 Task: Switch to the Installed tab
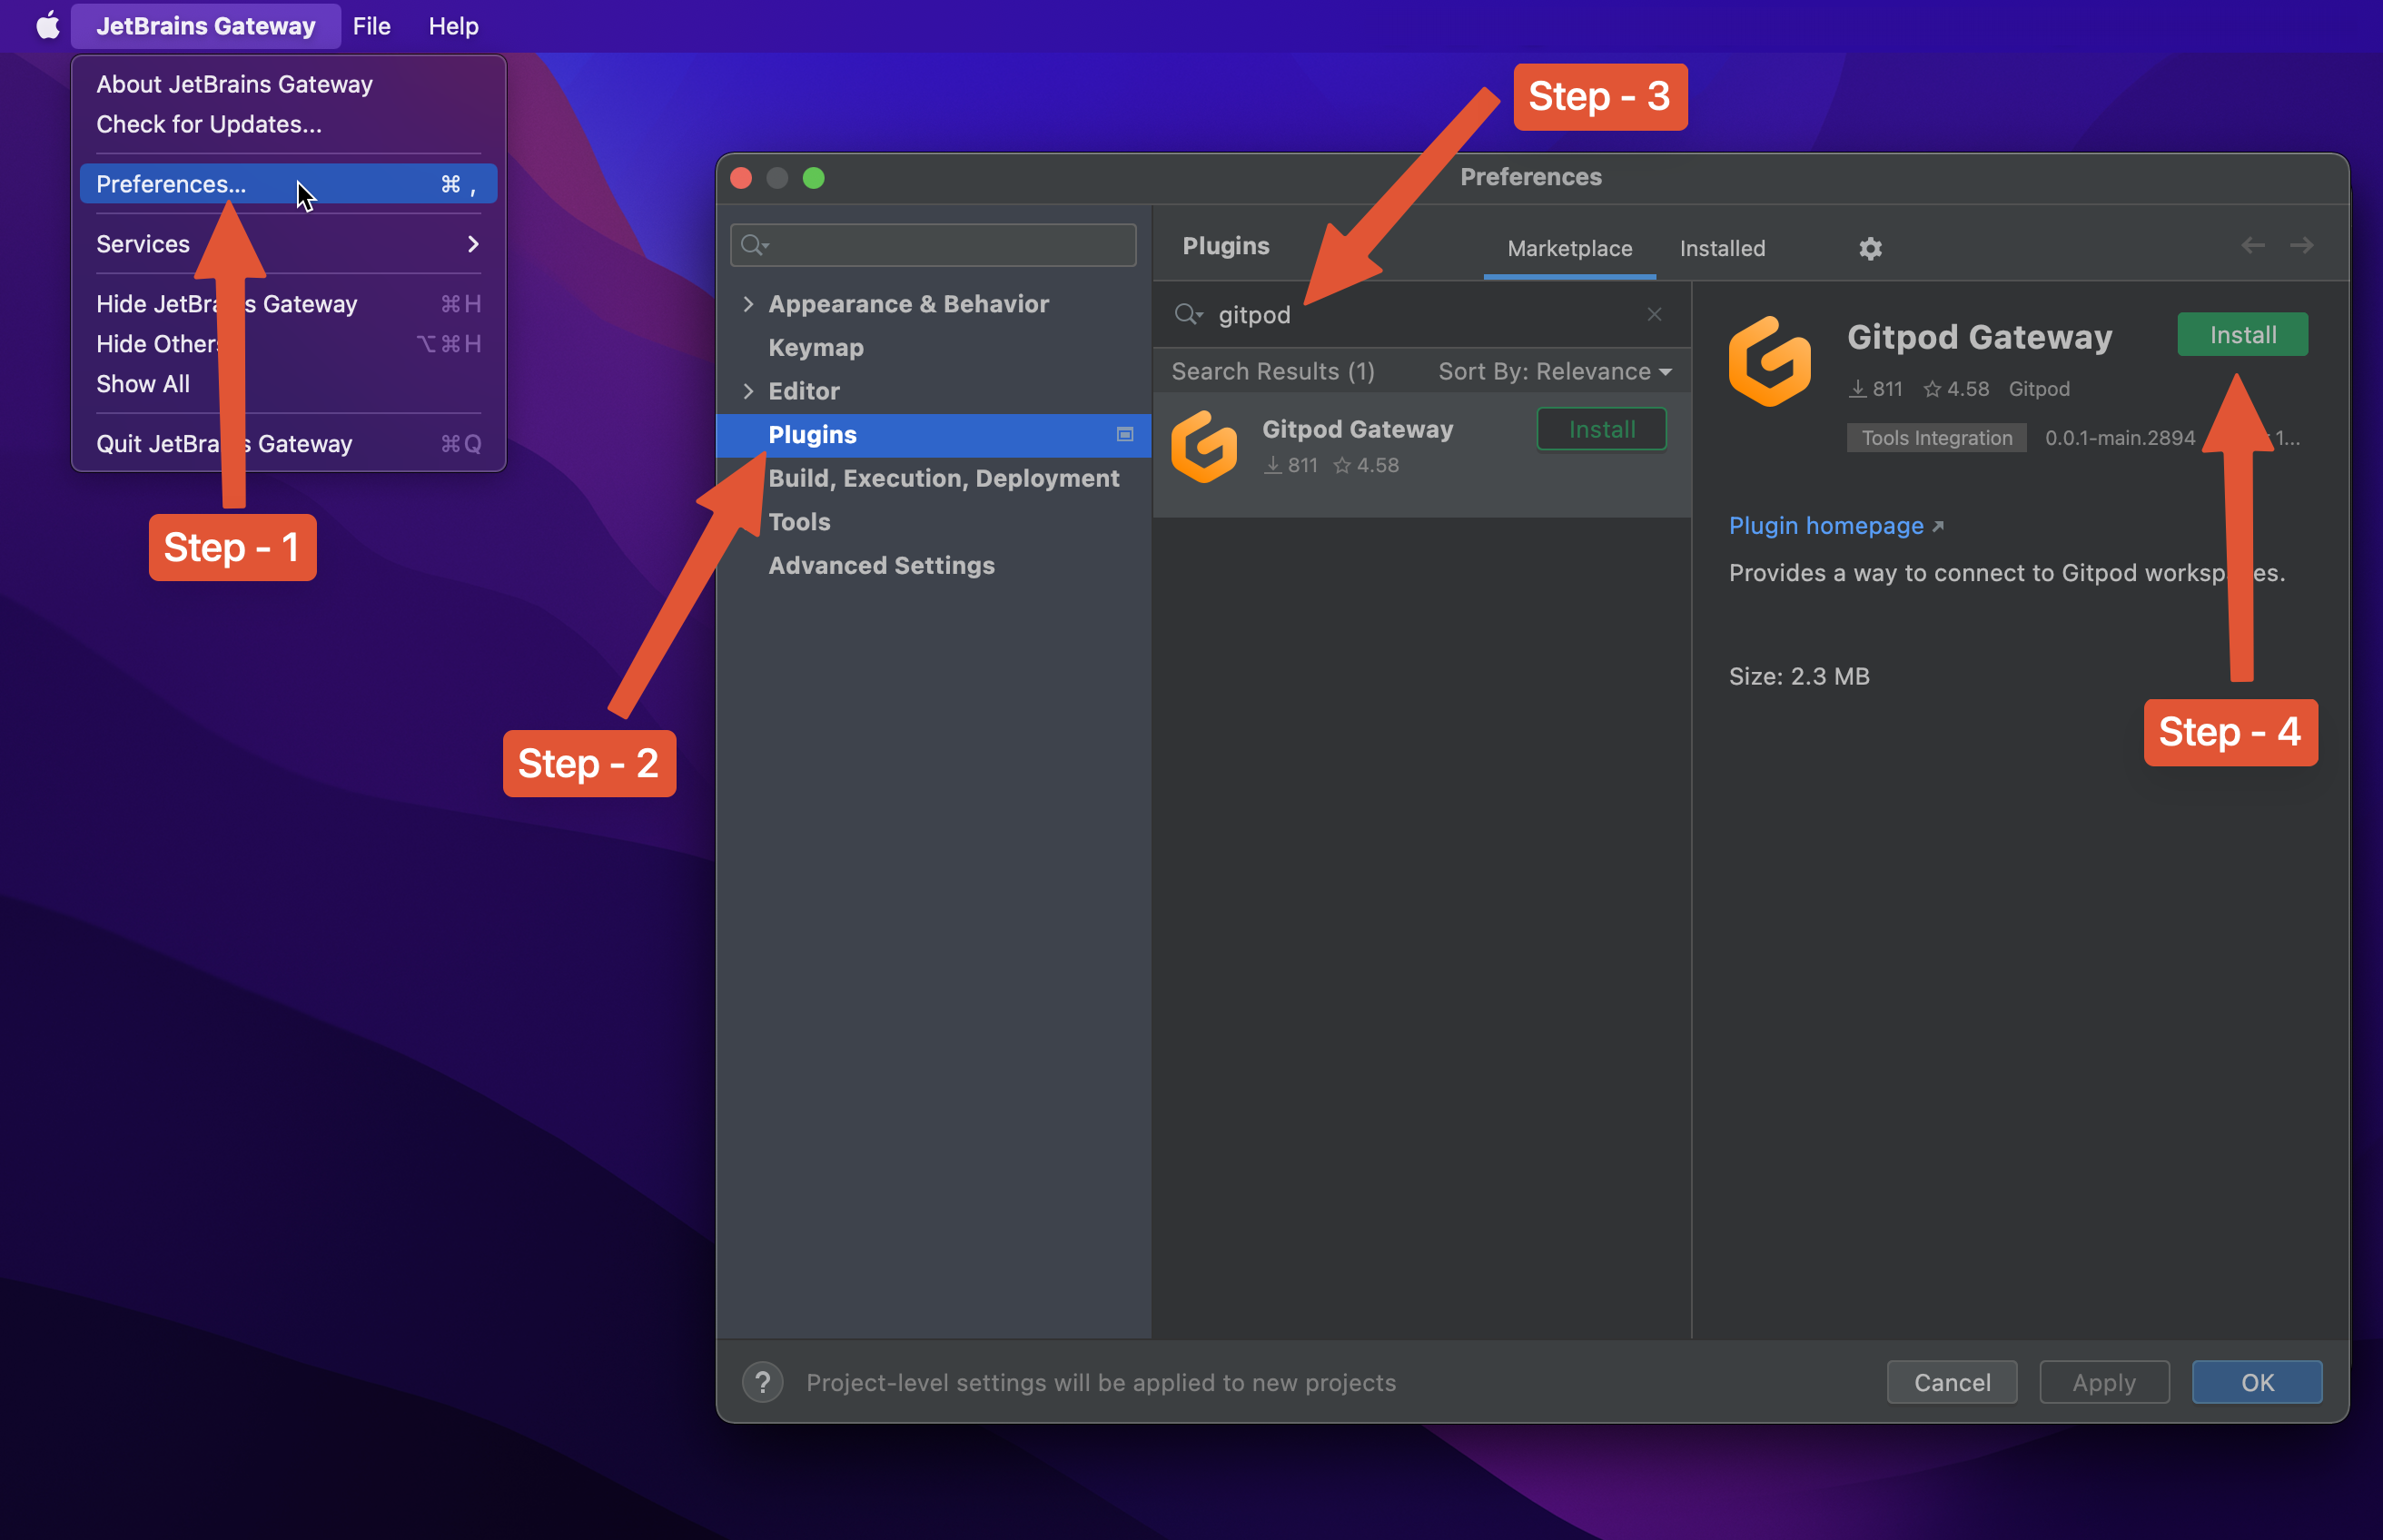tap(1722, 248)
